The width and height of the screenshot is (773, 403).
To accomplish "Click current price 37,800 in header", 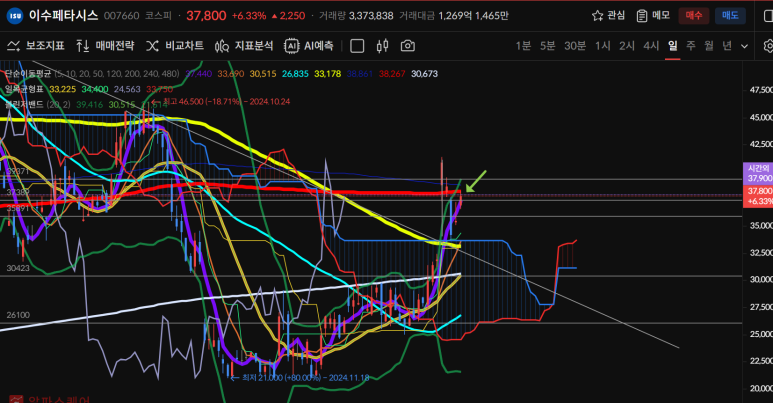I will pos(206,16).
